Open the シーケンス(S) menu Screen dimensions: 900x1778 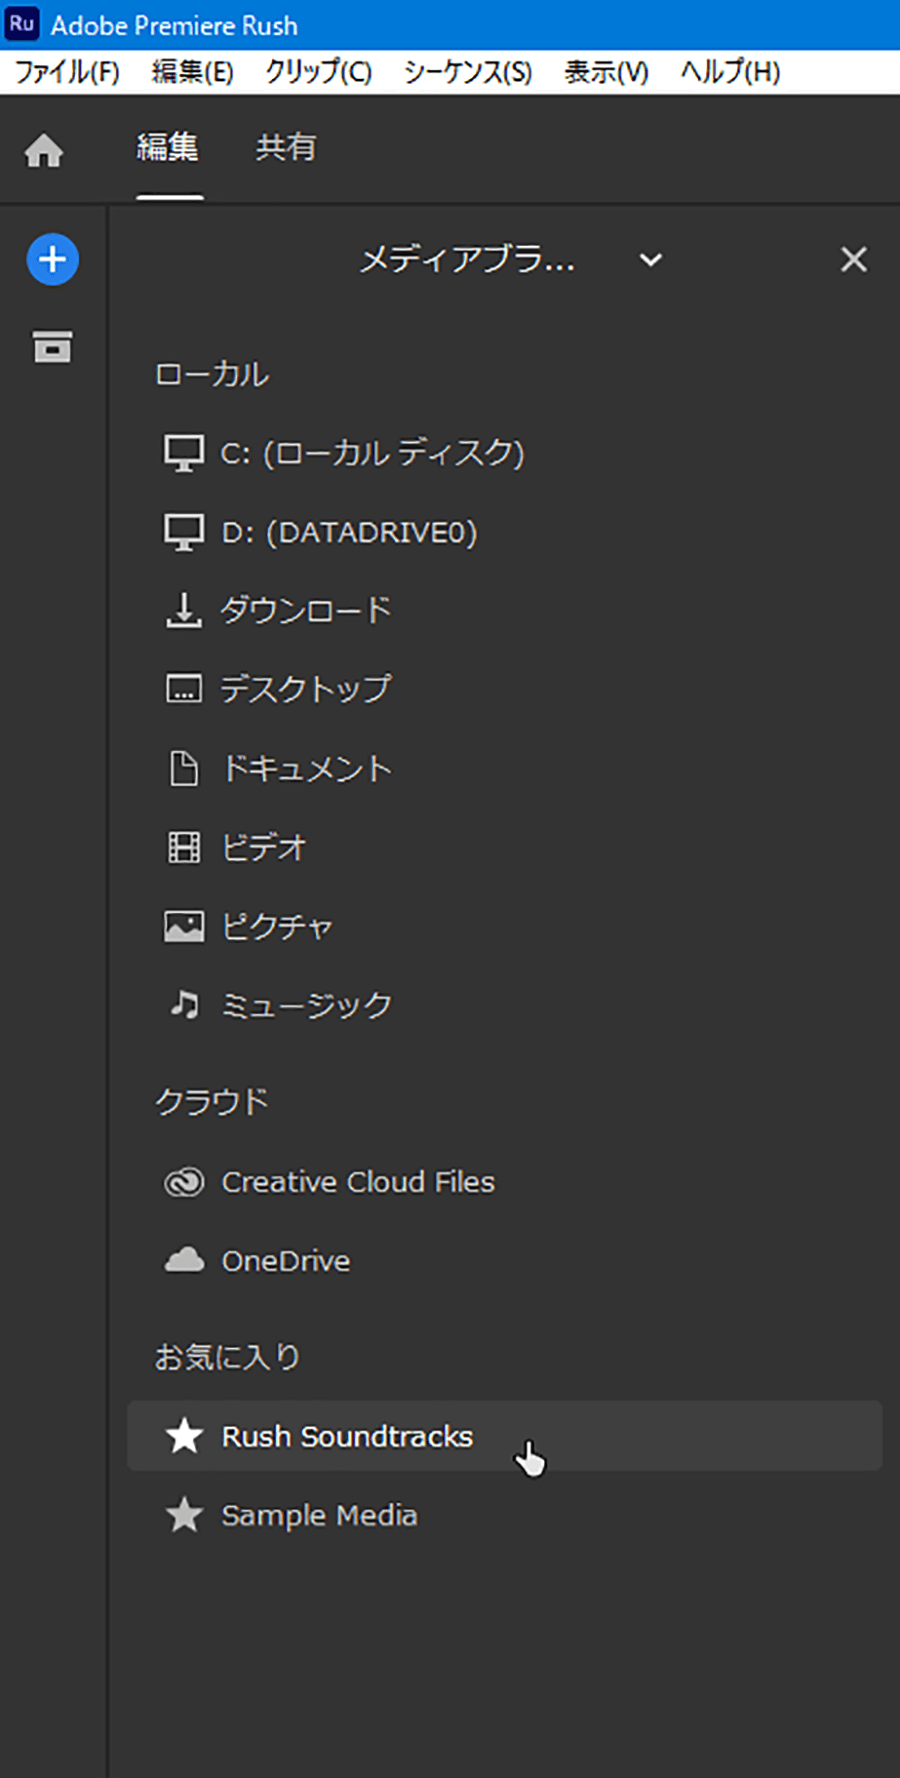point(468,72)
